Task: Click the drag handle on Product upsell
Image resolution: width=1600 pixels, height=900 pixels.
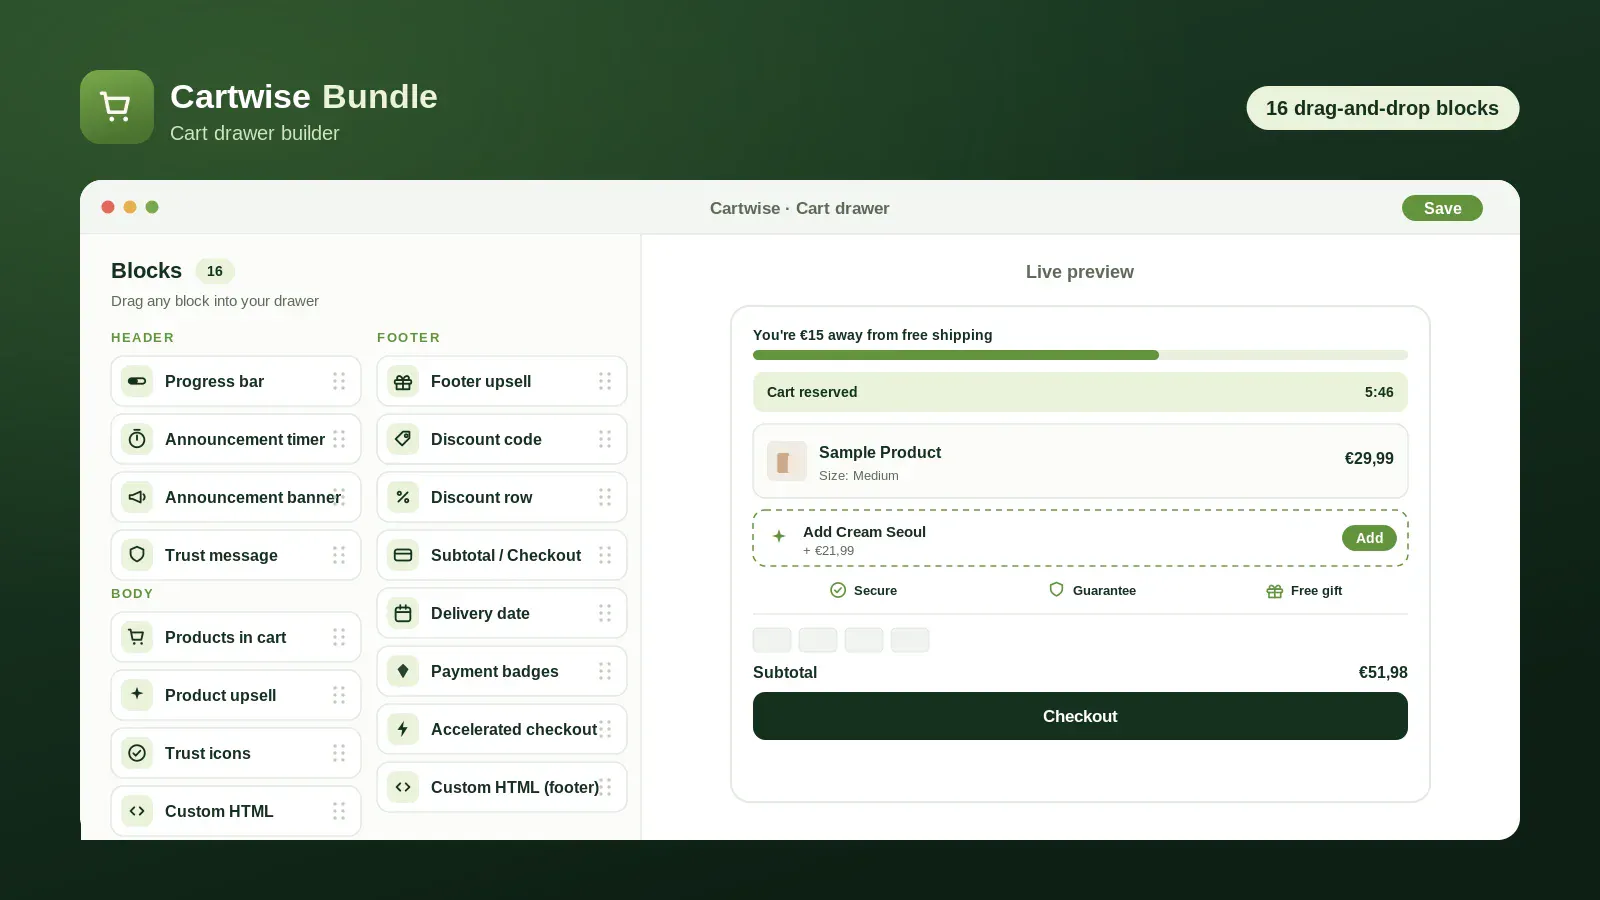Action: 339,695
